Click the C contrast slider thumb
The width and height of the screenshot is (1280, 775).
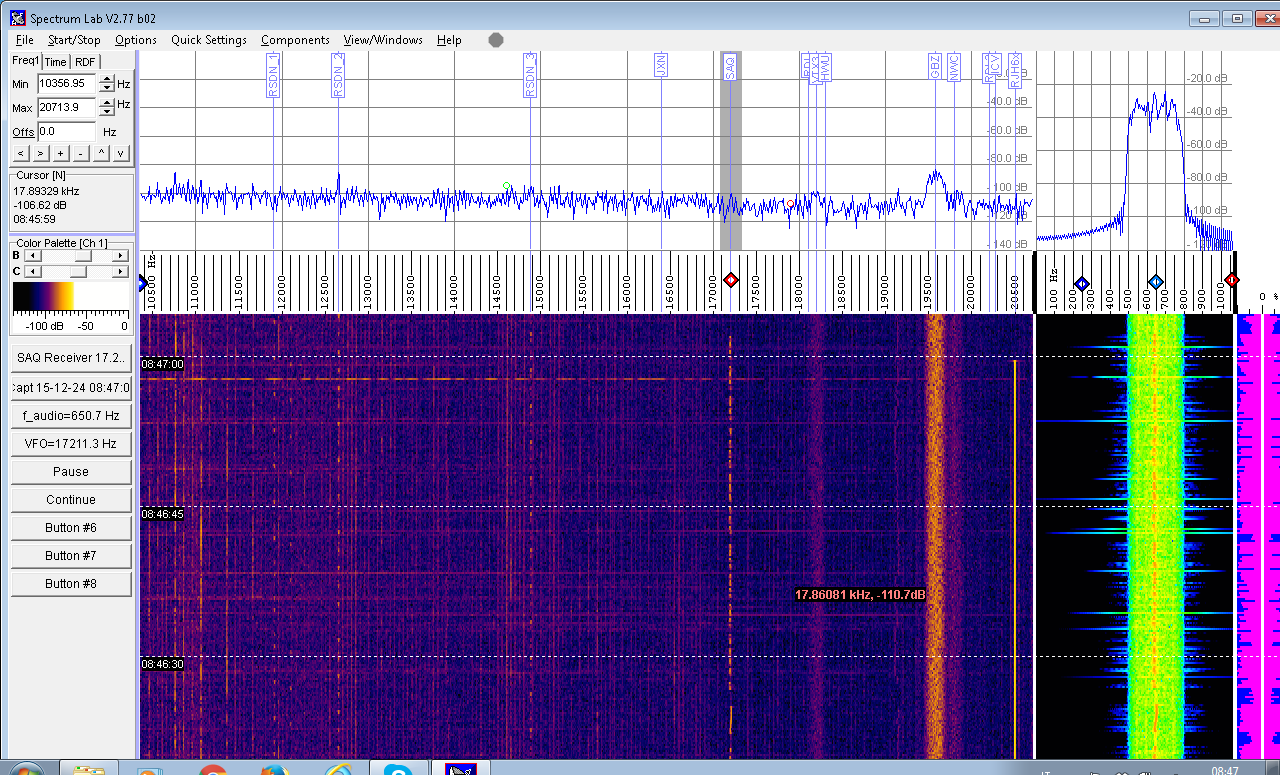[x=78, y=271]
